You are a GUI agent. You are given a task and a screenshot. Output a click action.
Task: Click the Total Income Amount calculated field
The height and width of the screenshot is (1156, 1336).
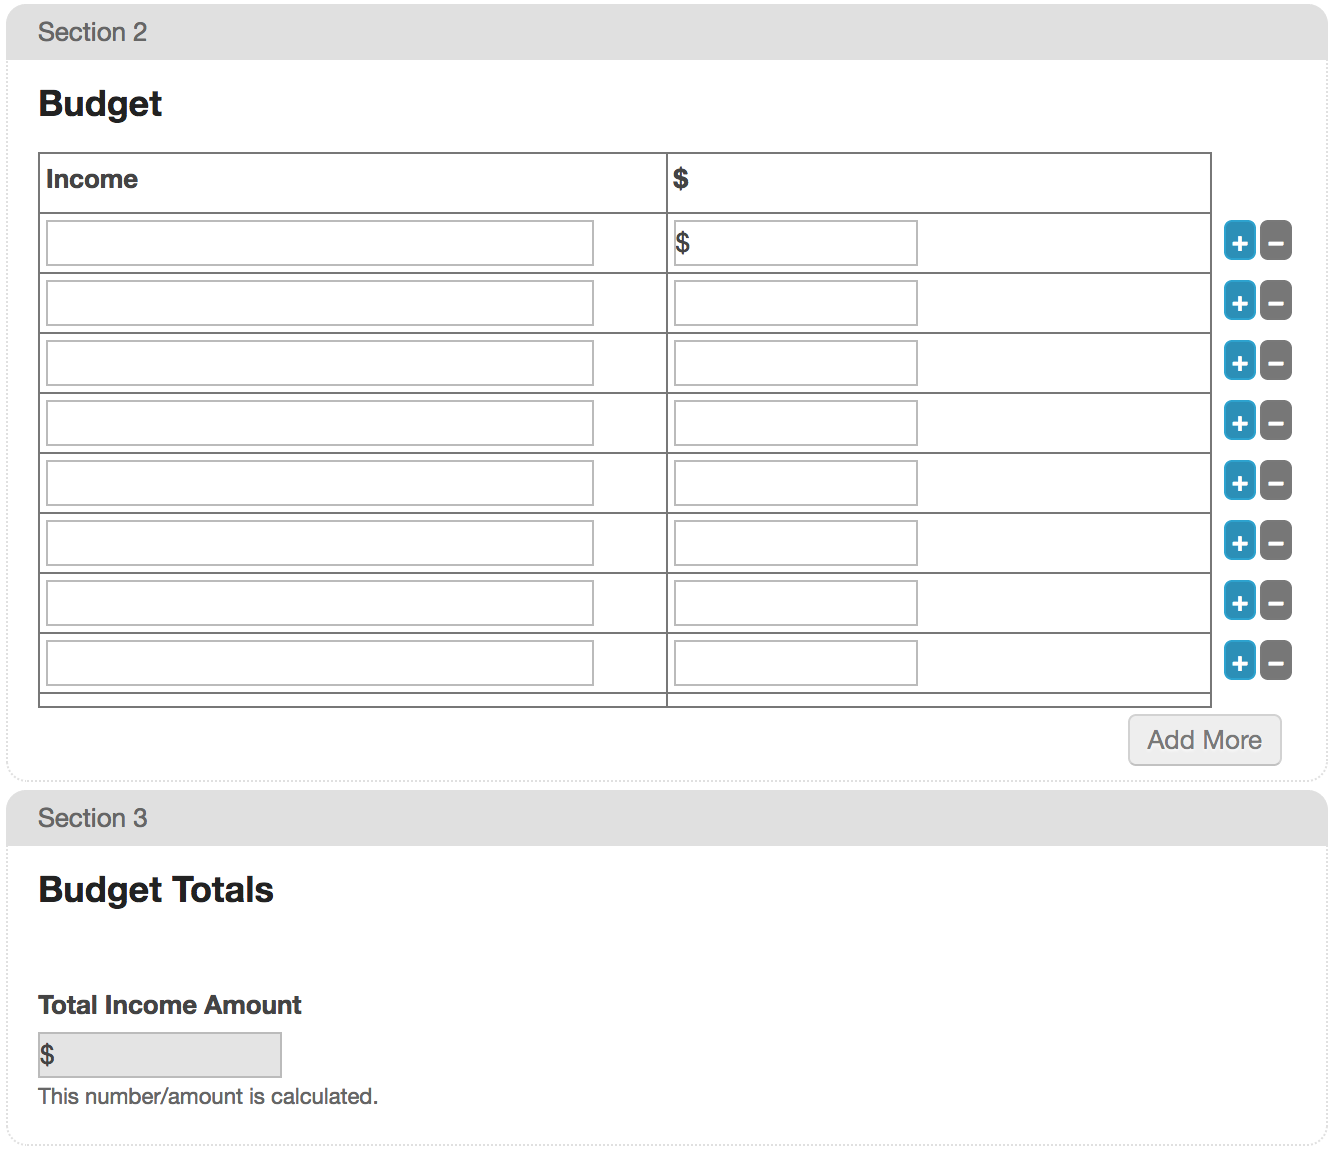pos(160,1055)
